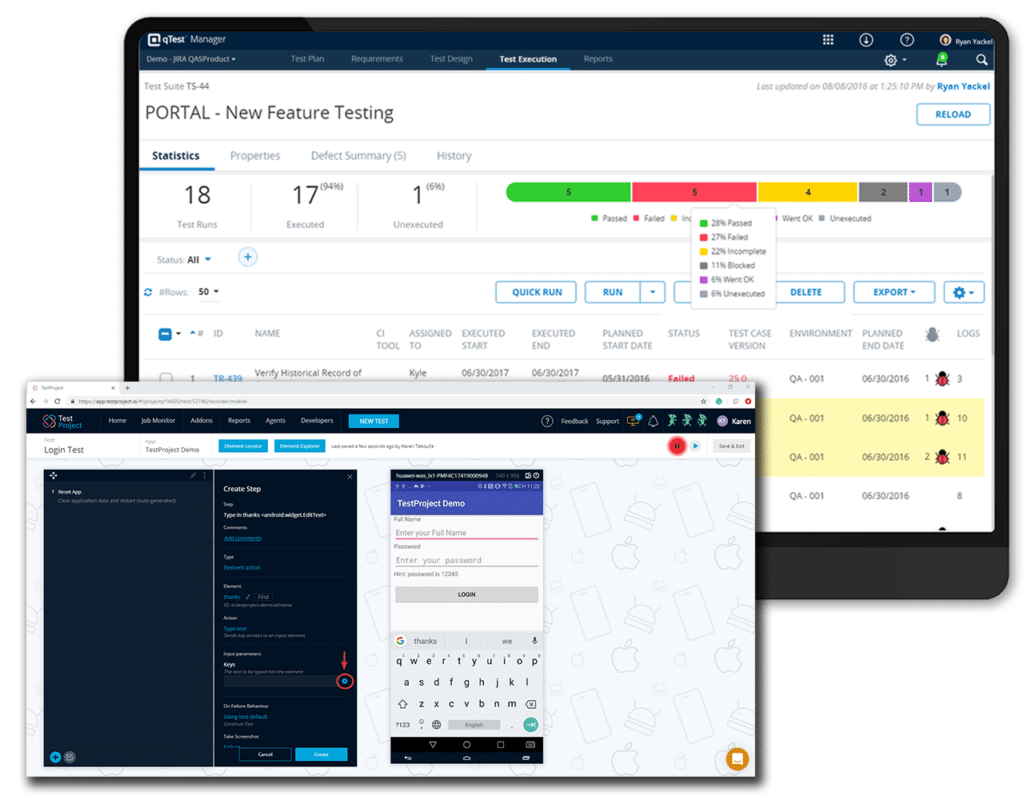Pause the TestProject recording
The height and width of the screenshot is (800, 1024).
(677, 446)
